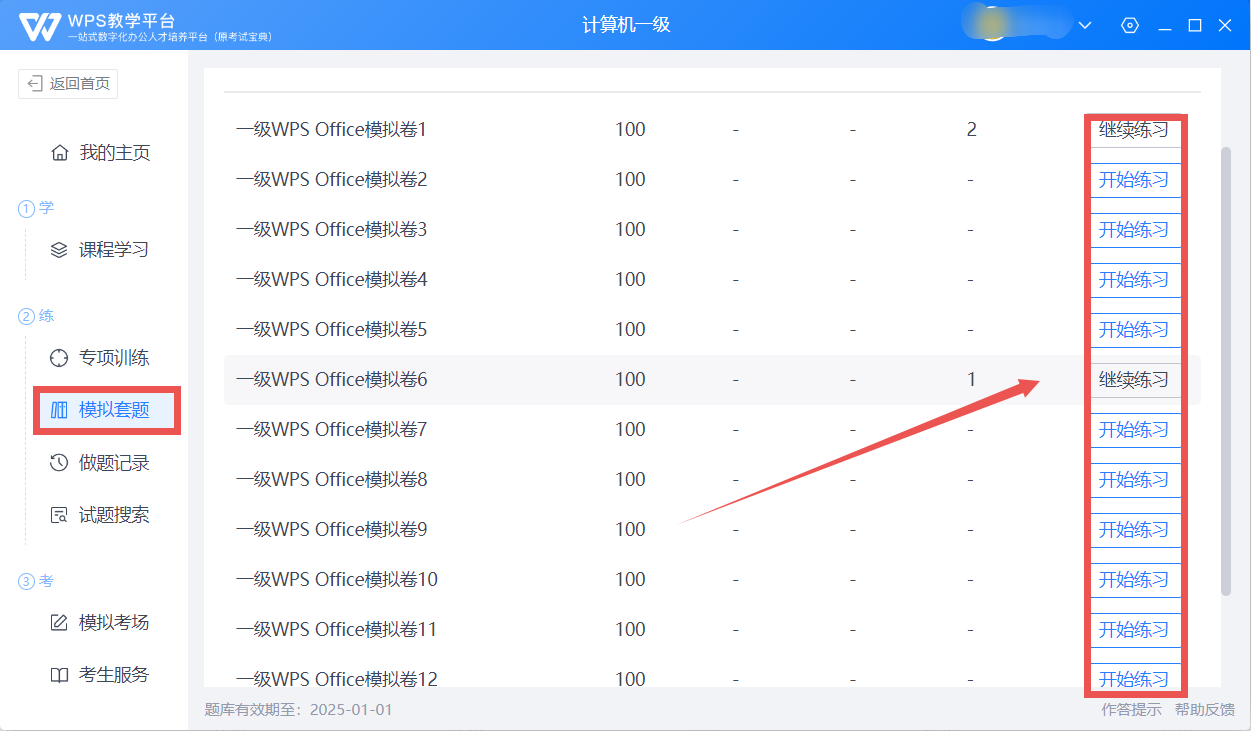Start practice for 模拟卷2
Screen dimensions: 1251x731
(x=1133, y=180)
